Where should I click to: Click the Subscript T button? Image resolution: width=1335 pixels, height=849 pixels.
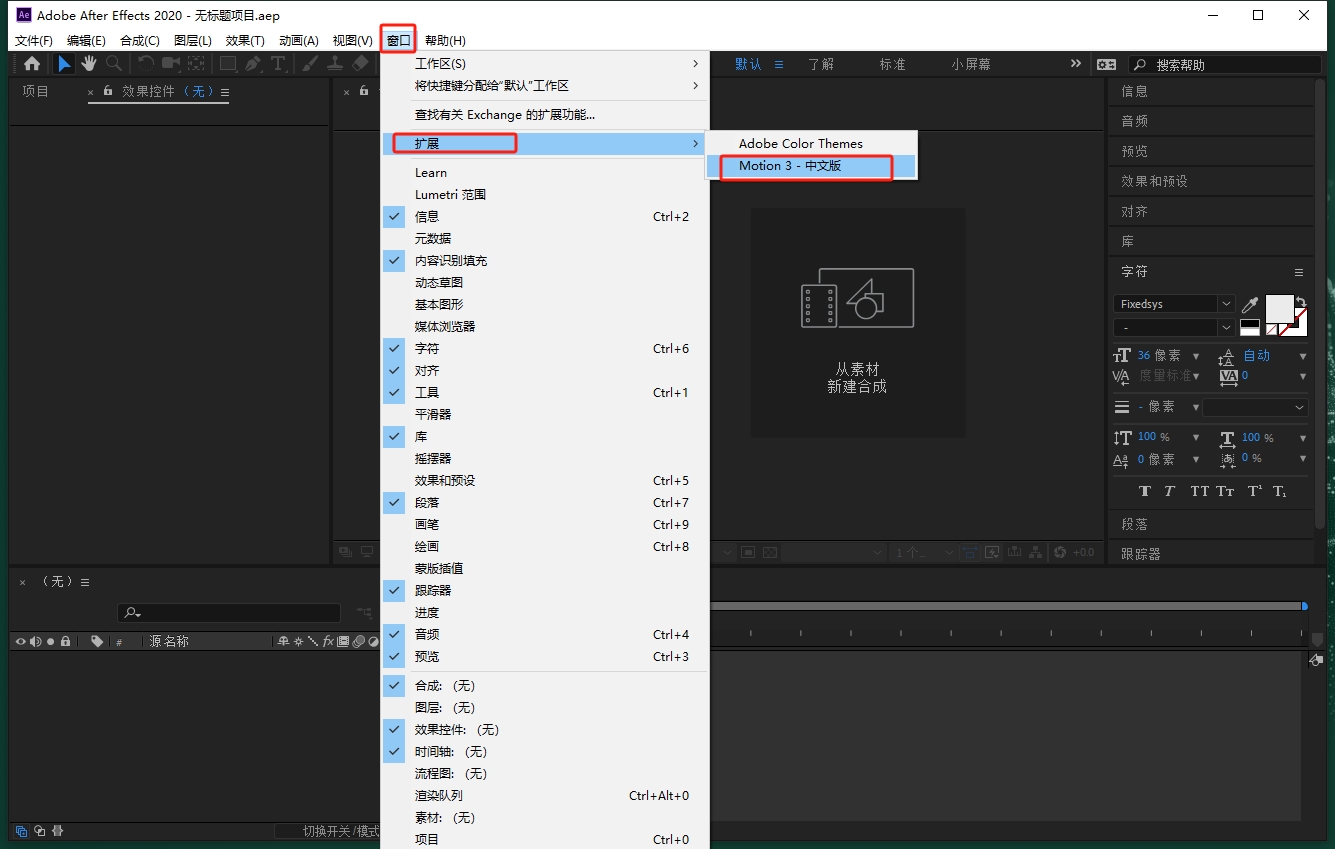[x=1280, y=491]
